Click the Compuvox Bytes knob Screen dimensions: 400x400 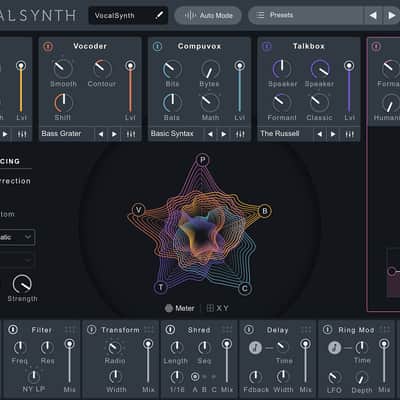210,69
